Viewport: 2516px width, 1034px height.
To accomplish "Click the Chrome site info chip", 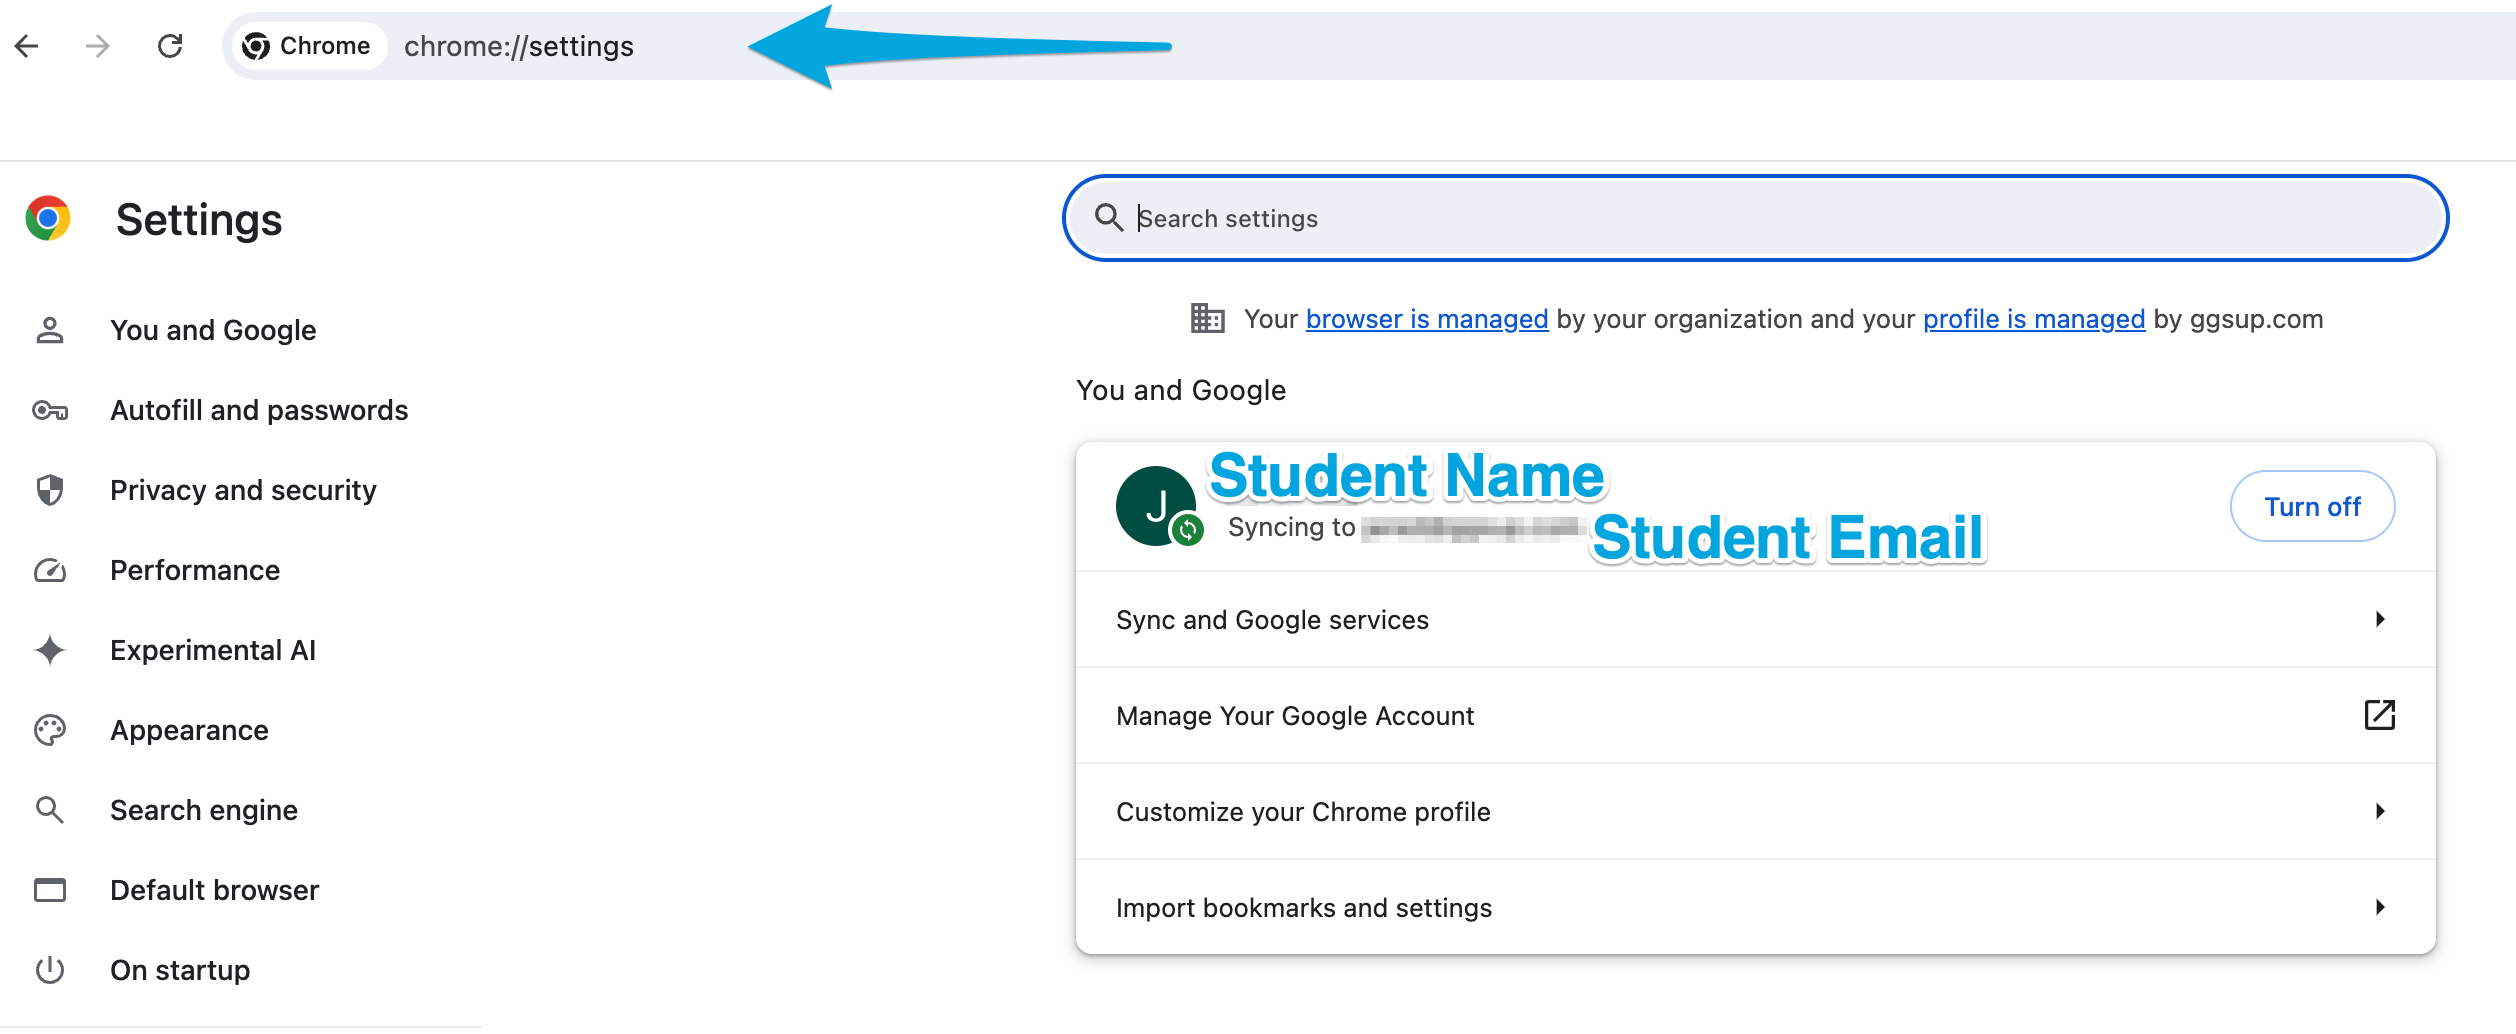I will 308,46.
